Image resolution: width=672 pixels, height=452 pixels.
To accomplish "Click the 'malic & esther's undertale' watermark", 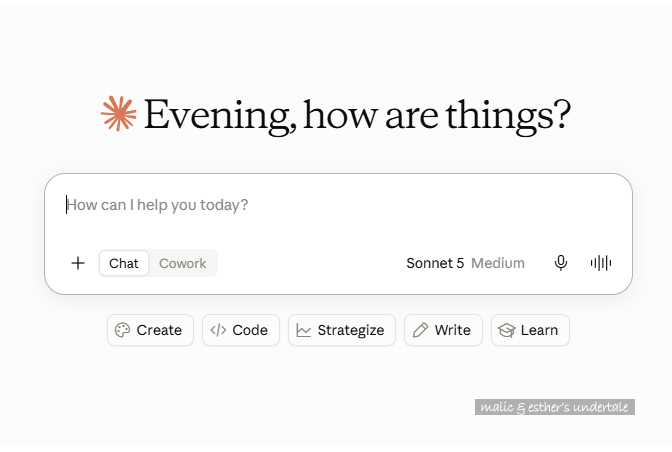I will coord(555,407).
